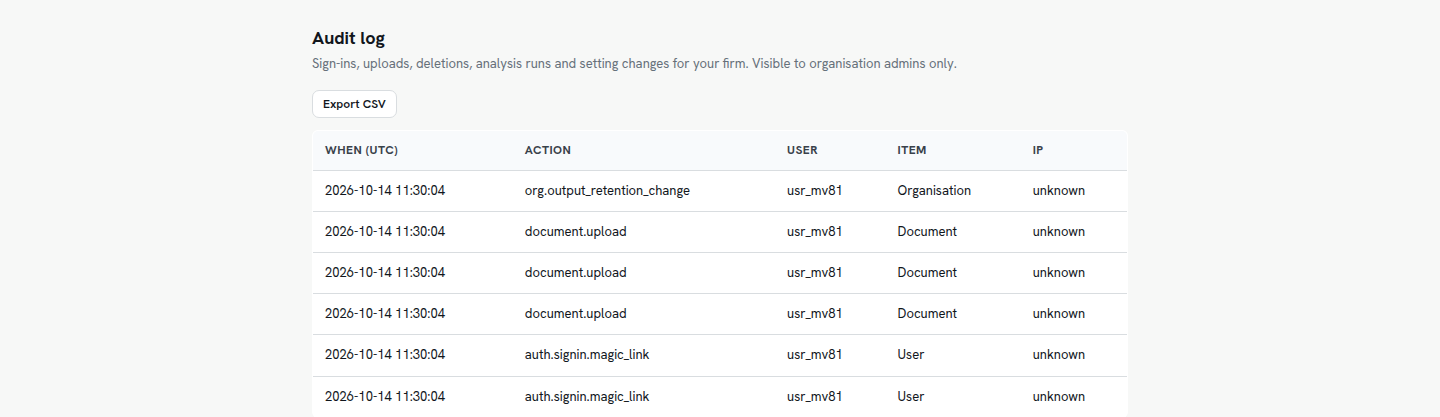The height and width of the screenshot is (417, 1440).
Task: Select the USER column header
Action: 802,150
